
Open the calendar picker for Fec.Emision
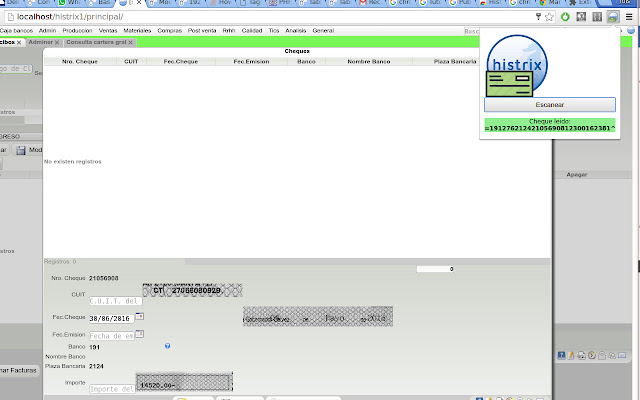pyautogui.click(x=140, y=334)
